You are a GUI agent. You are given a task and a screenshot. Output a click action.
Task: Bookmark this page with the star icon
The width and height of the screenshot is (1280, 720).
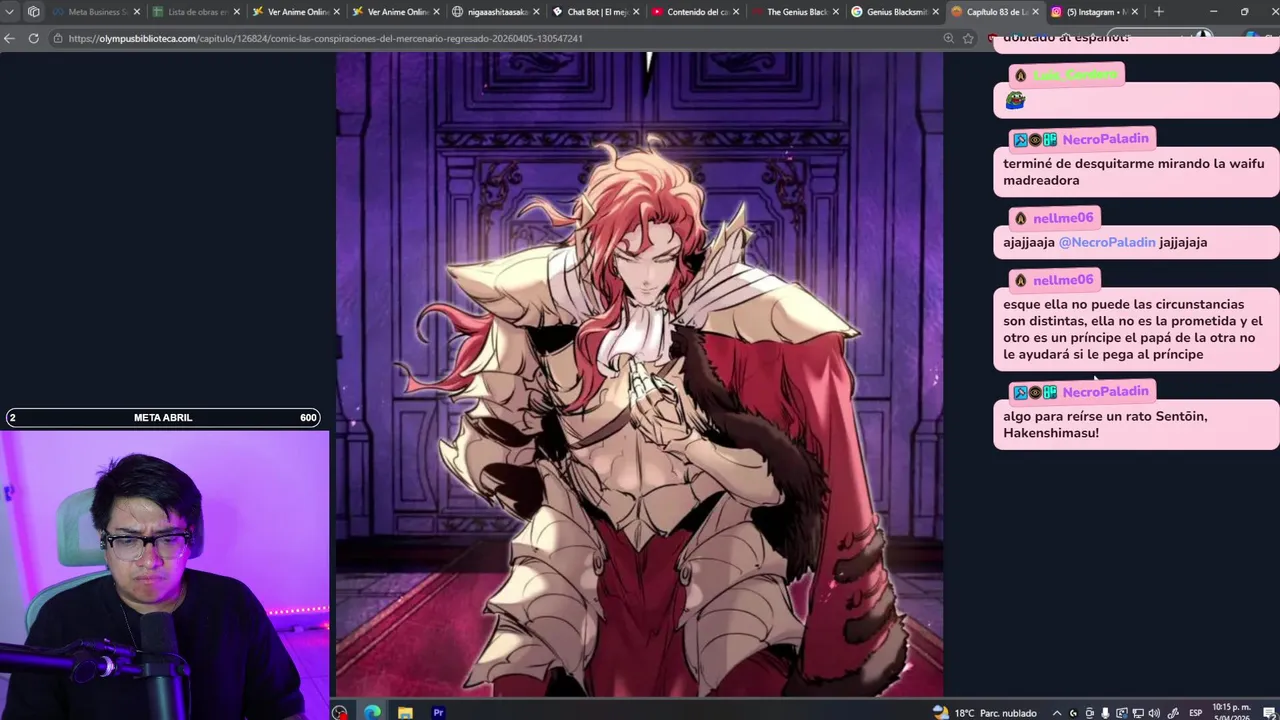tap(968, 38)
